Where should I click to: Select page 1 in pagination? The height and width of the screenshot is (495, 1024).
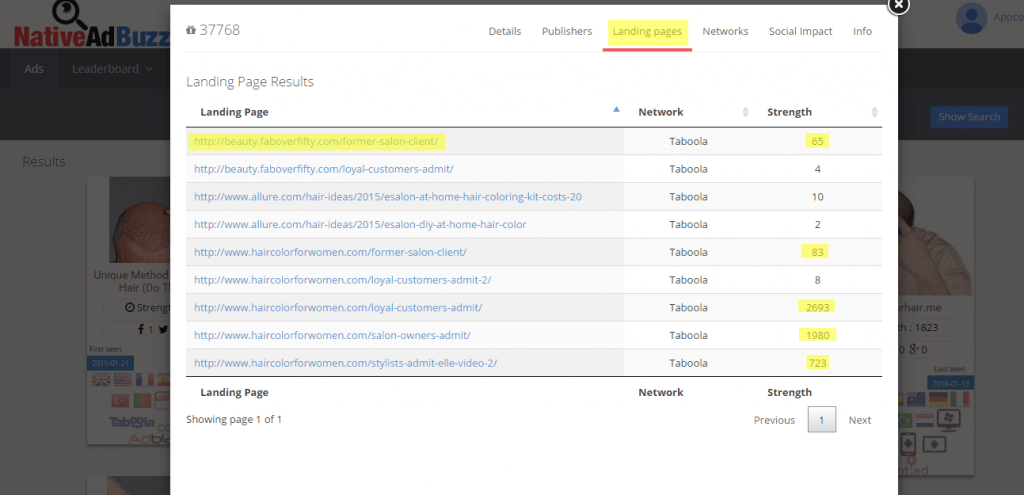tap(822, 420)
